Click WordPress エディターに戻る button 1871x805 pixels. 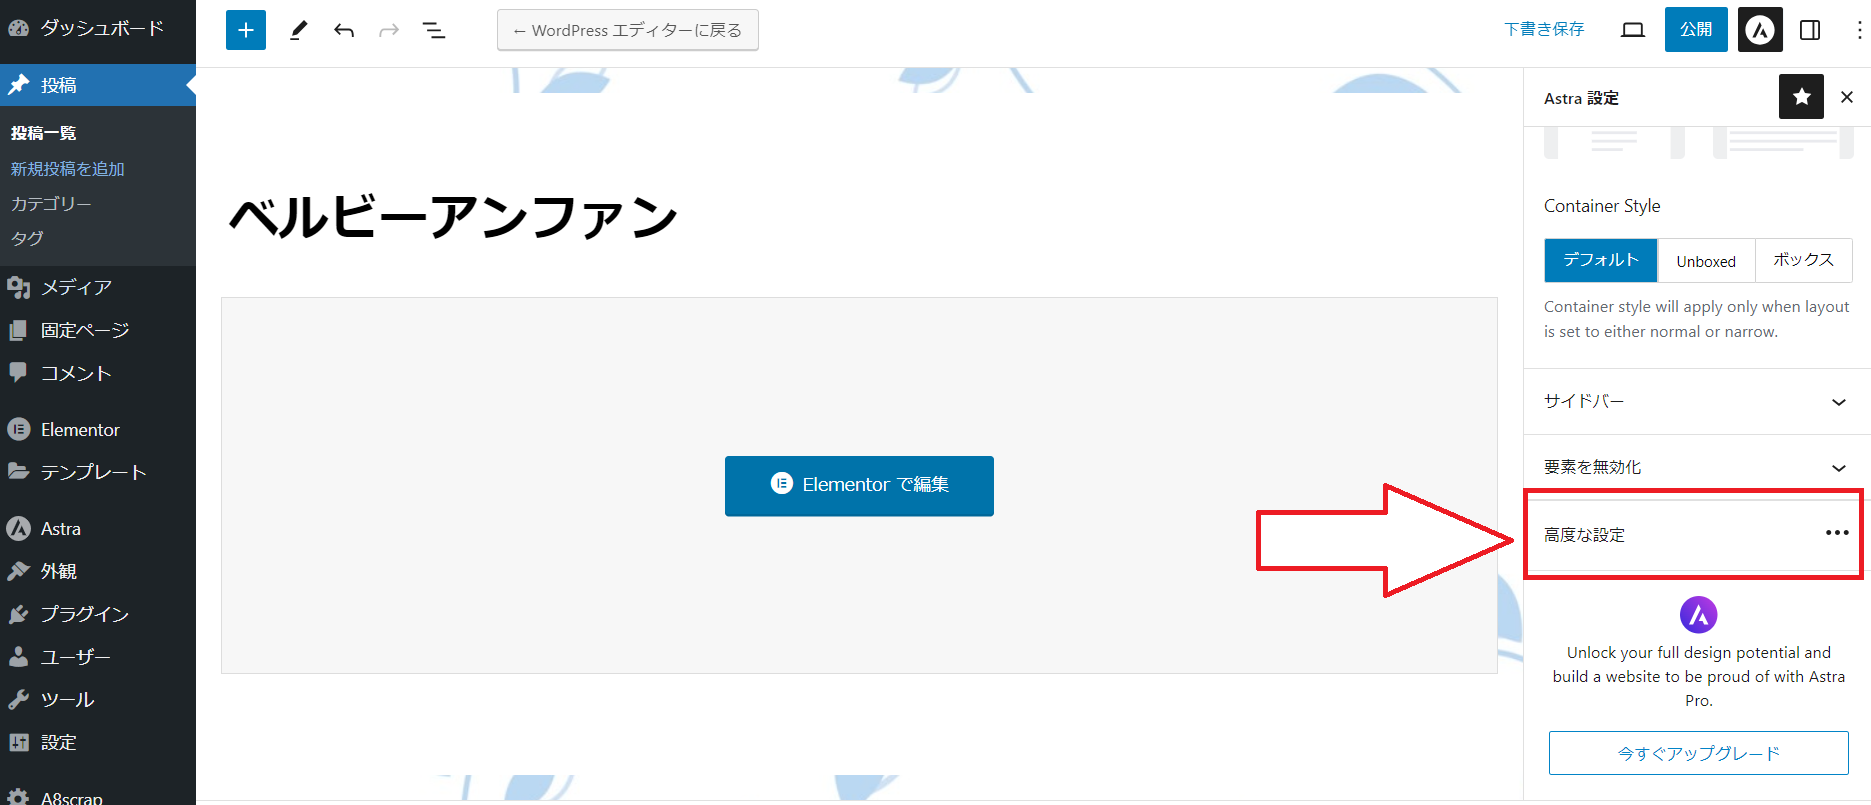[x=628, y=30]
